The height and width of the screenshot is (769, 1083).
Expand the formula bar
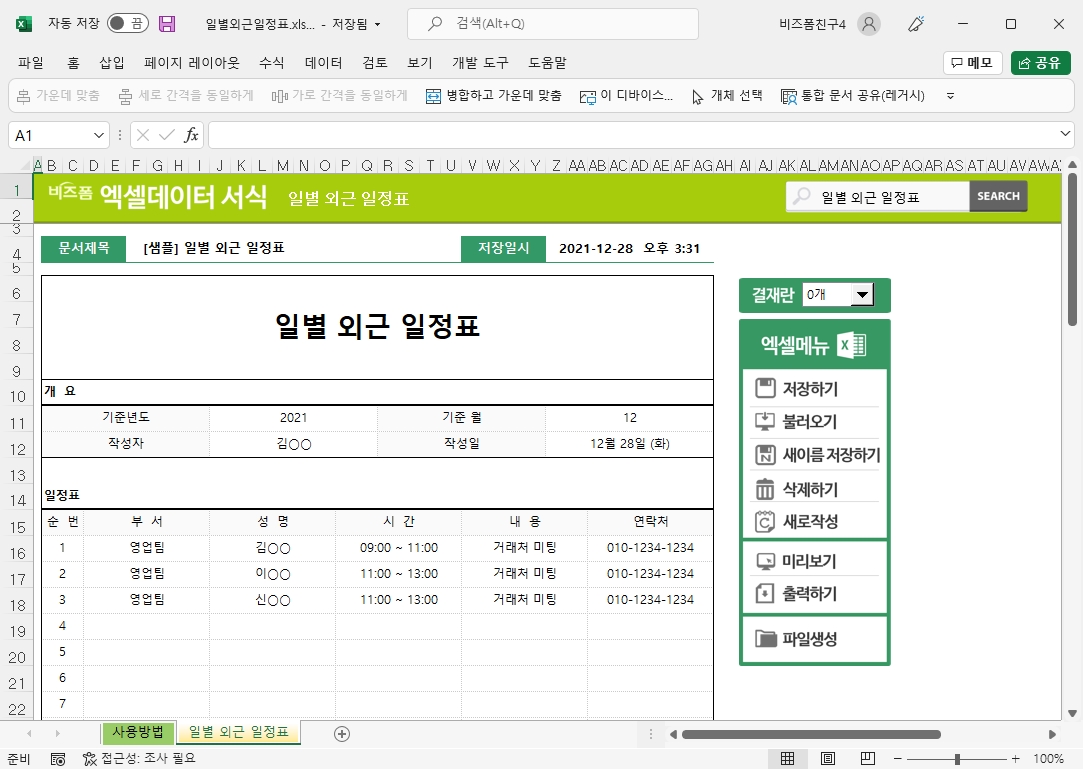click(x=1065, y=134)
